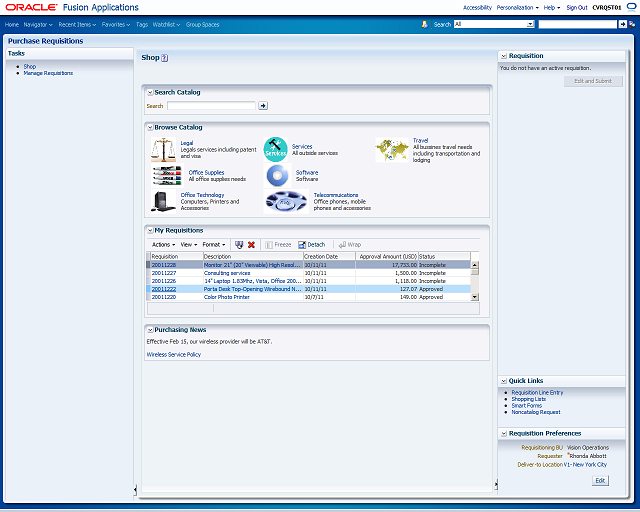
Task: Open the Wireless Service Policy link
Action: [x=174, y=354]
